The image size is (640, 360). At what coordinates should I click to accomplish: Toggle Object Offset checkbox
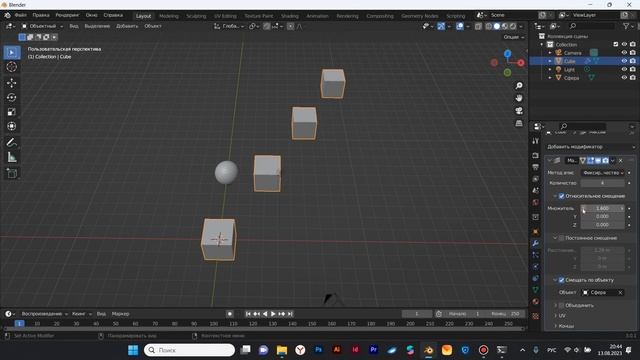pos(562,280)
